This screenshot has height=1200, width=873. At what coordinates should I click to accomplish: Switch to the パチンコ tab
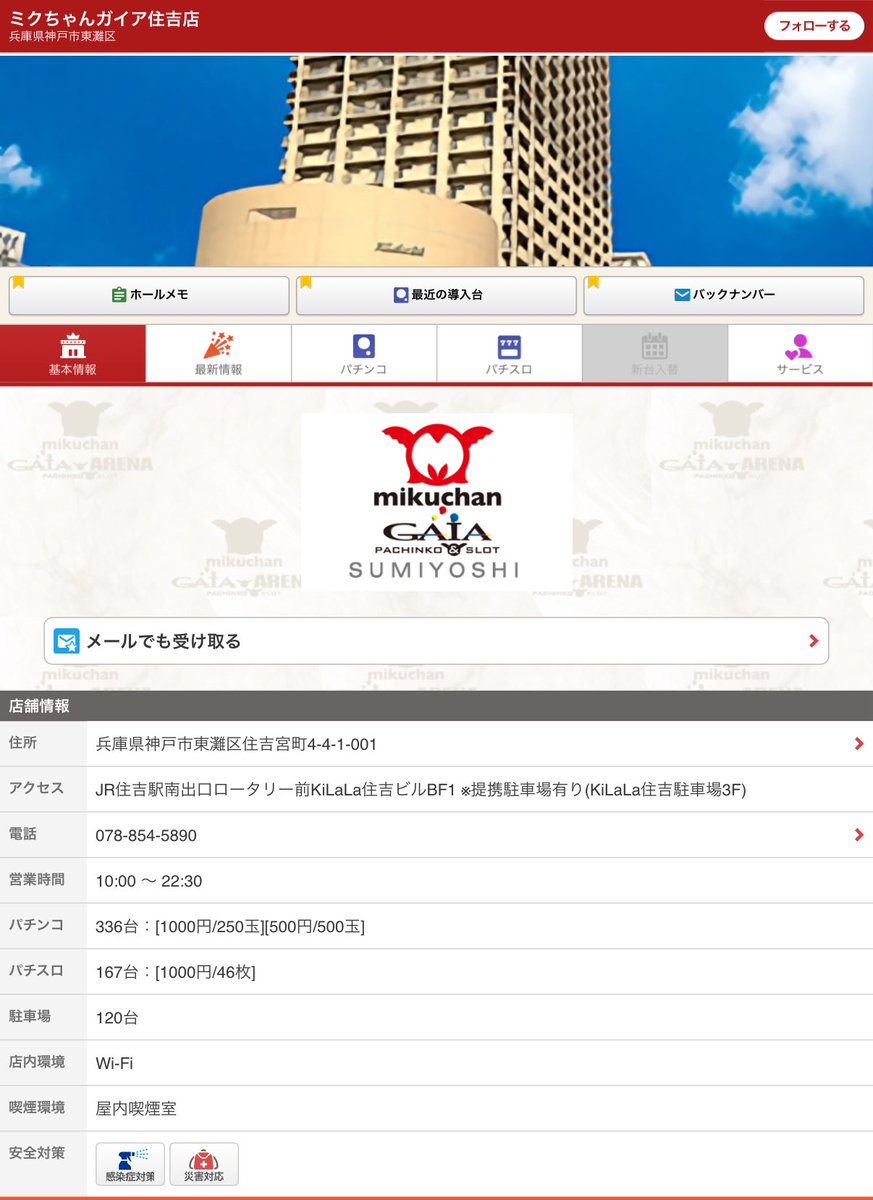pos(364,353)
